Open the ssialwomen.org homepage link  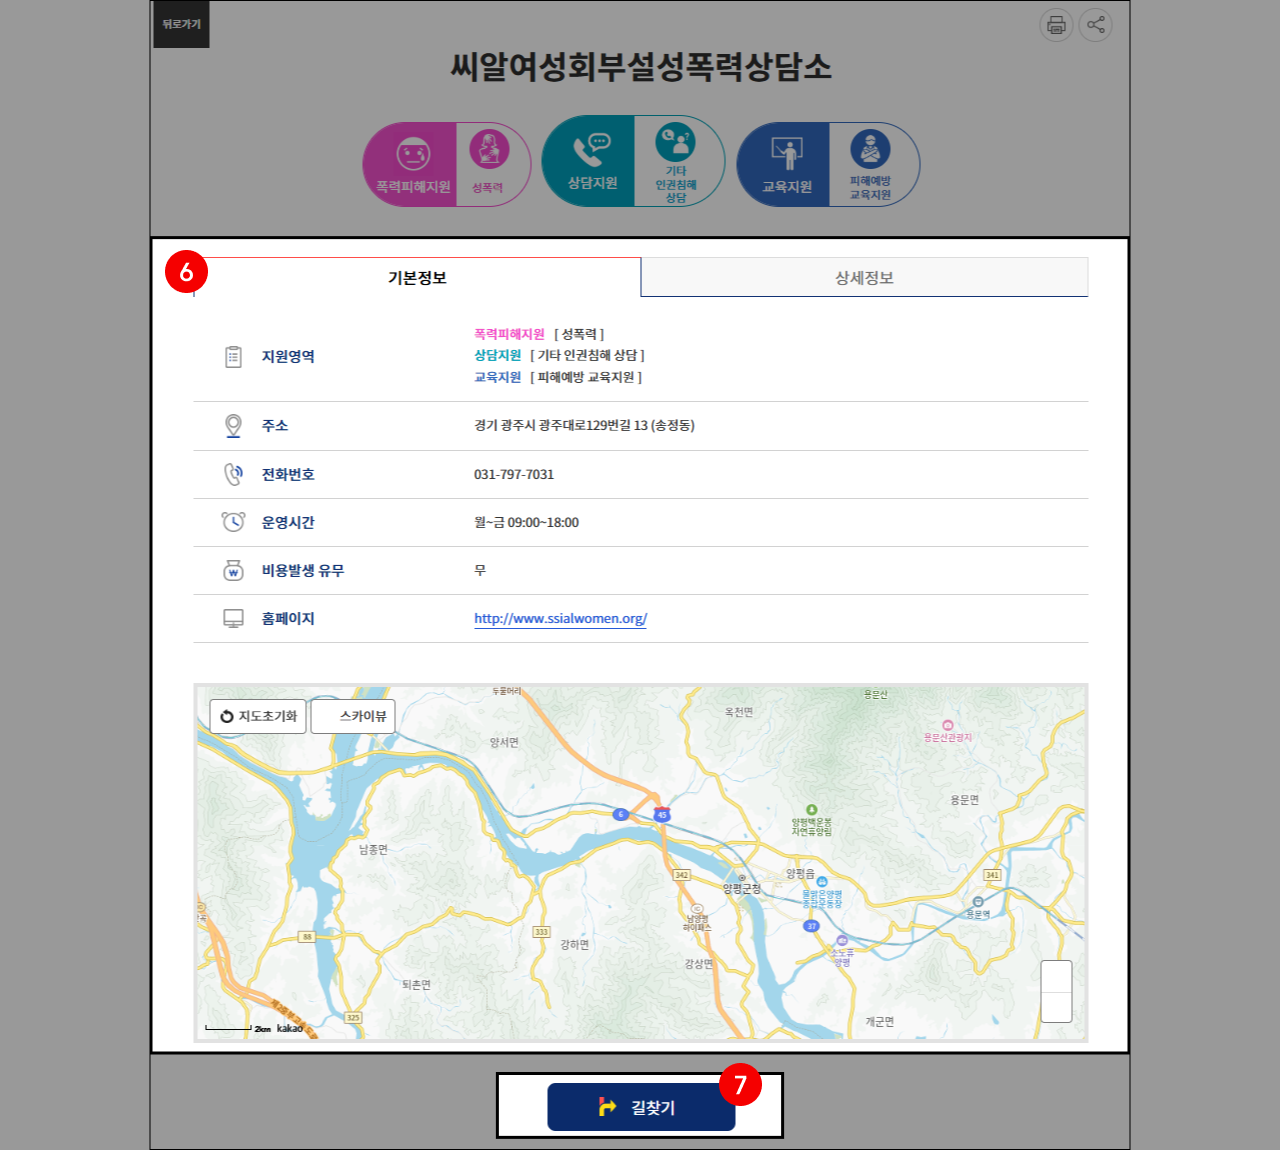560,618
